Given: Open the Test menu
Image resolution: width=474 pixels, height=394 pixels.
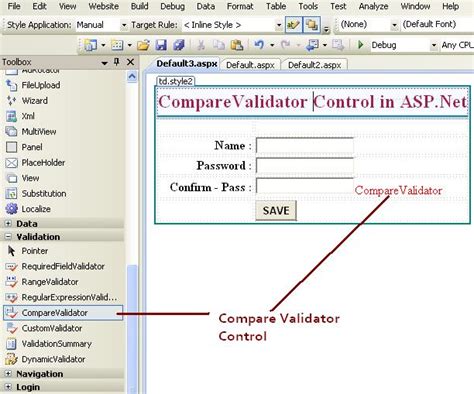Looking at the screenshot, I should click(x=338, y=6).
